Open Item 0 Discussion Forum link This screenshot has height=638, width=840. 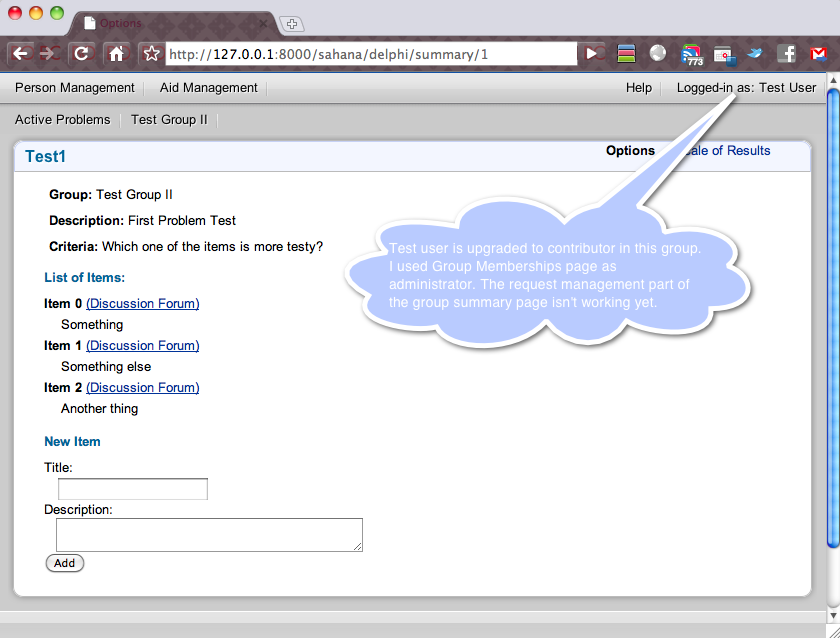pyautogui.click(x=143, y=304)
